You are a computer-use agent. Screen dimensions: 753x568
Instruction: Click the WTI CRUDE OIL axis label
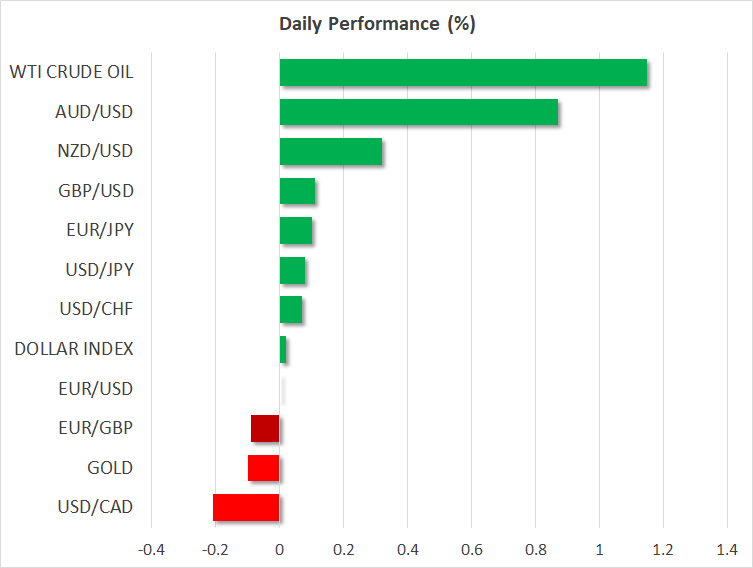(x=71, y=73)
